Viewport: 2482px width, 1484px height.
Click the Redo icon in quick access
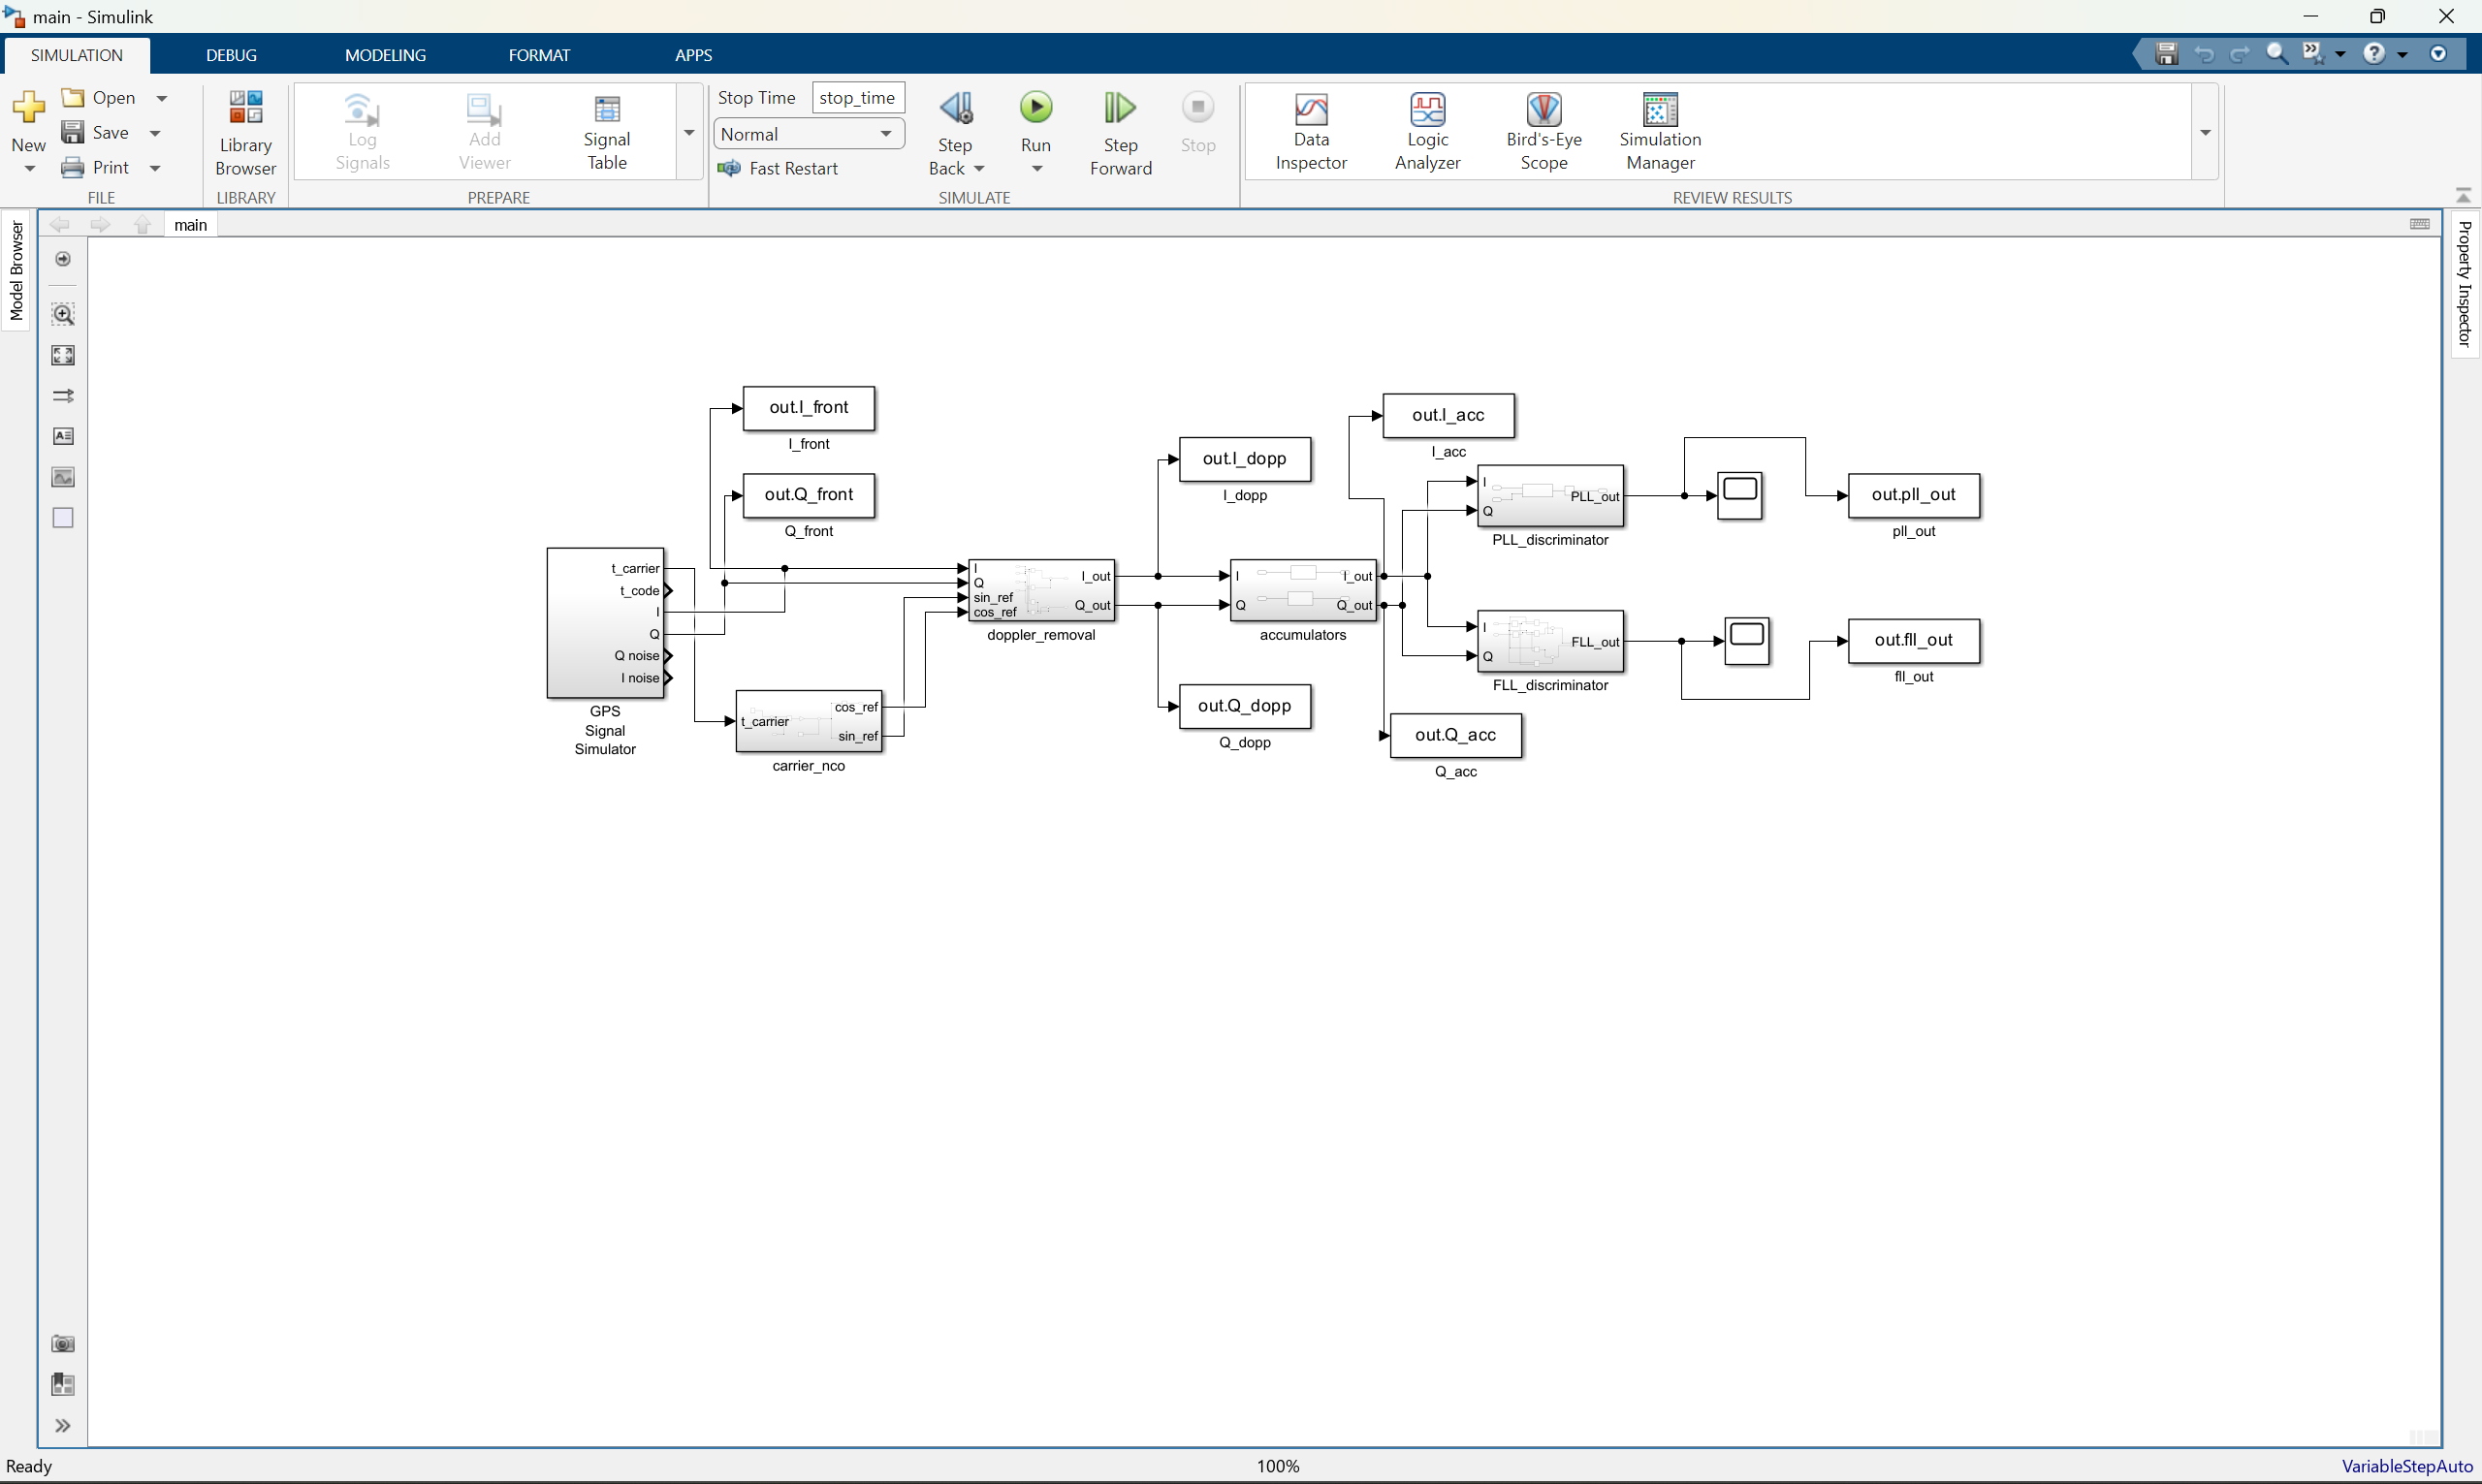tap(2240, 54)
